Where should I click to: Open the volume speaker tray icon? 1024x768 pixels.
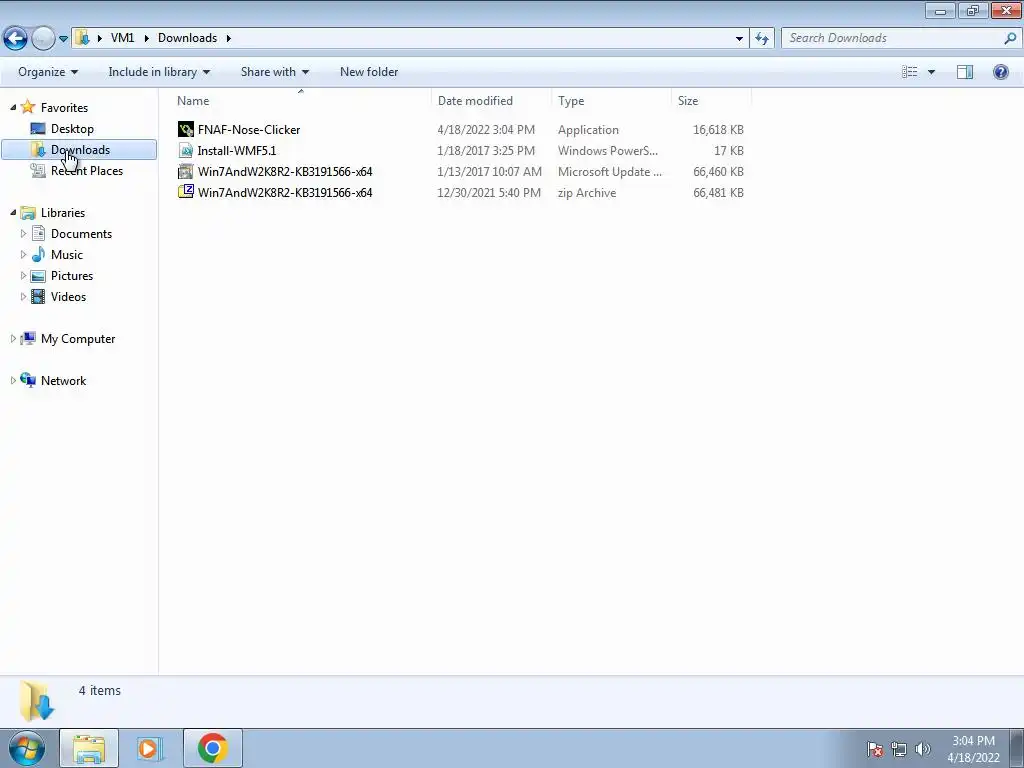point(923,749)
